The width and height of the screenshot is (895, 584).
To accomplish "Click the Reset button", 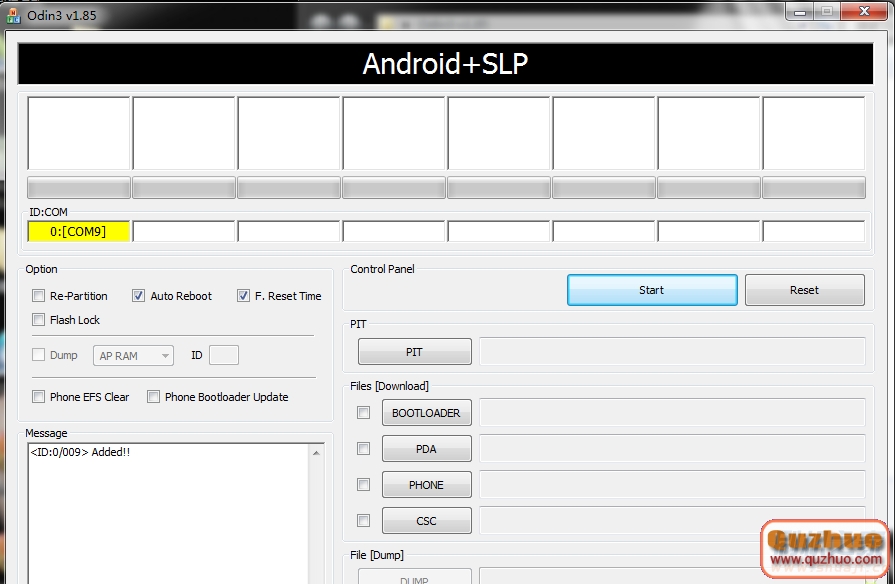I will point(804,290).
